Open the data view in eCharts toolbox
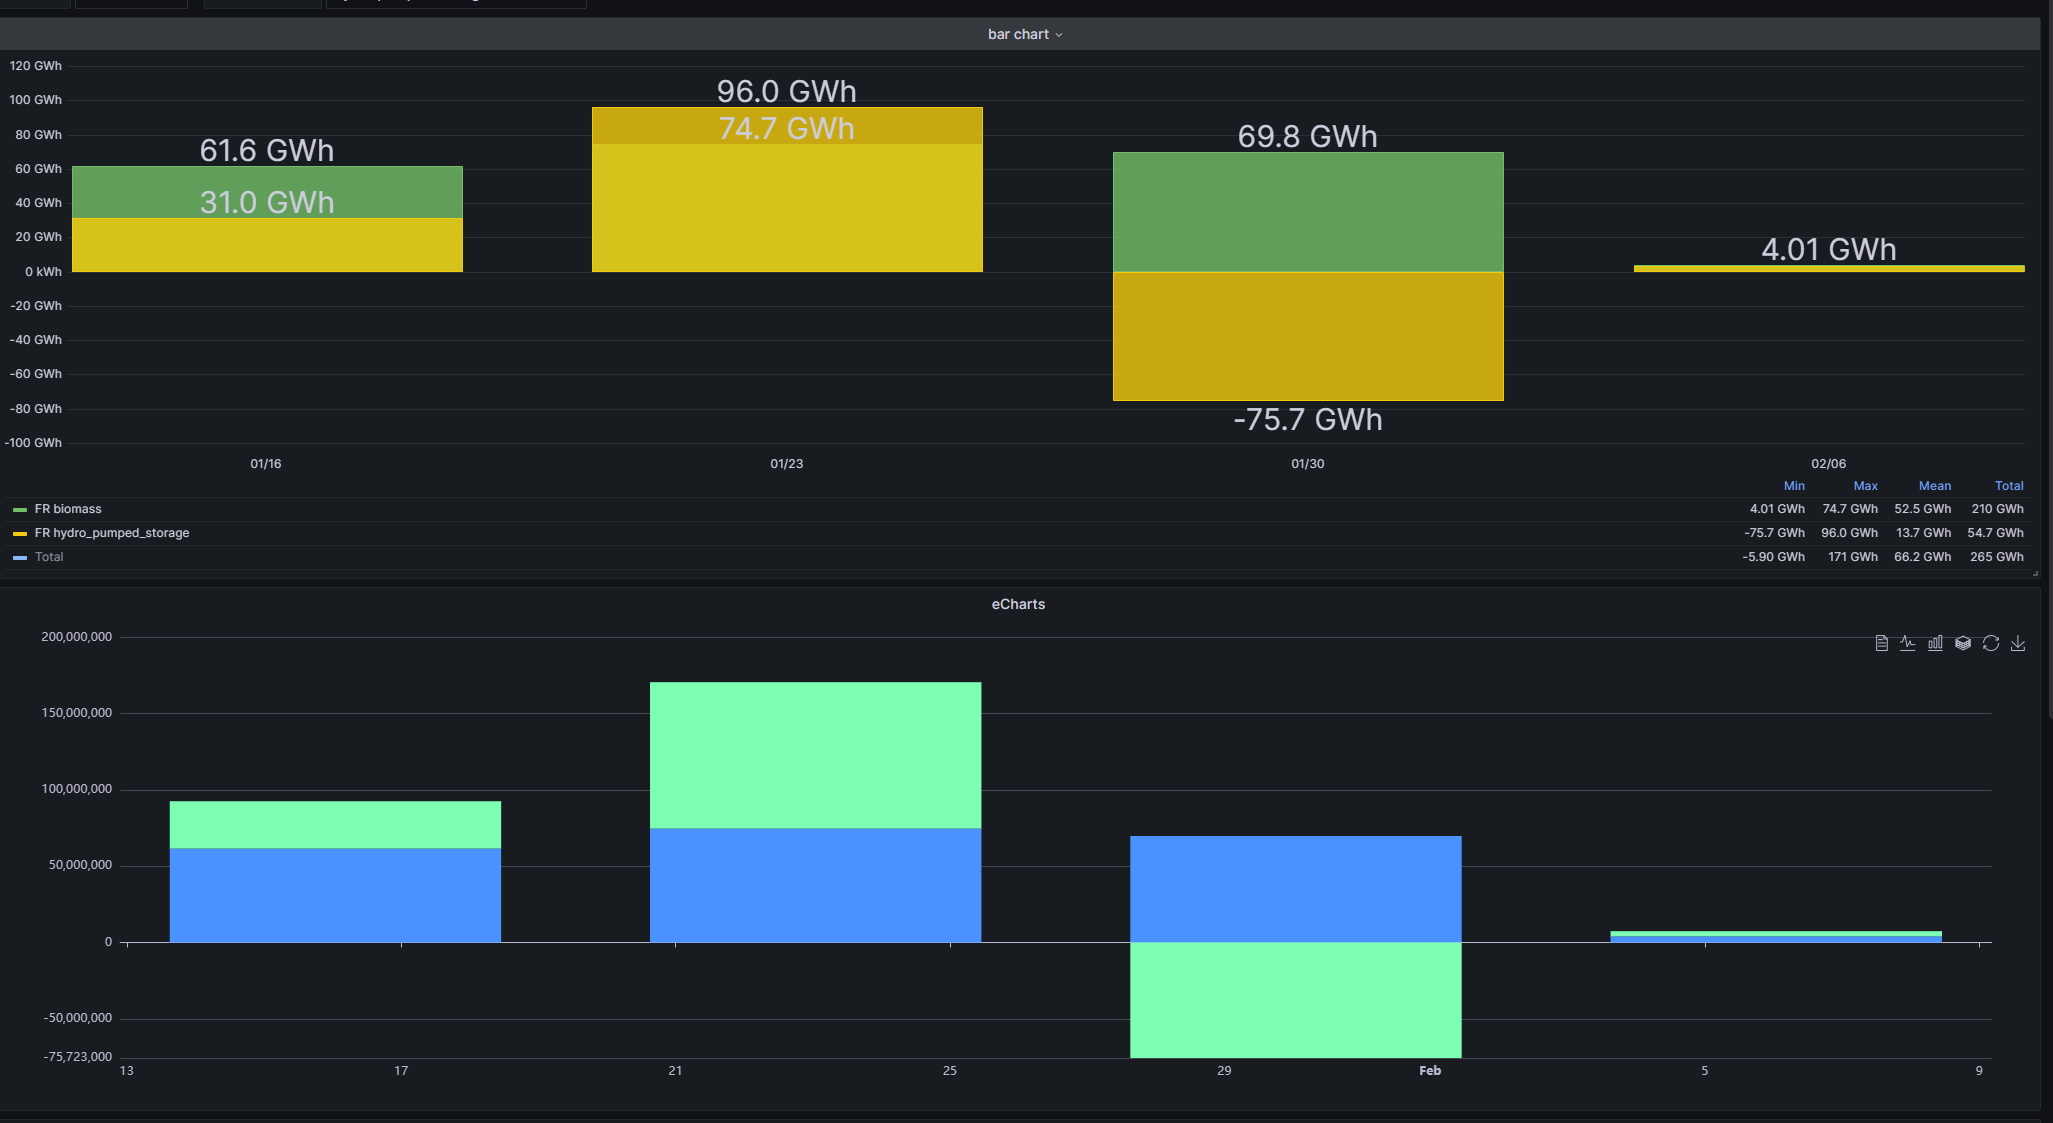Screen dimensions: 2053x1123 point(1880,643)
